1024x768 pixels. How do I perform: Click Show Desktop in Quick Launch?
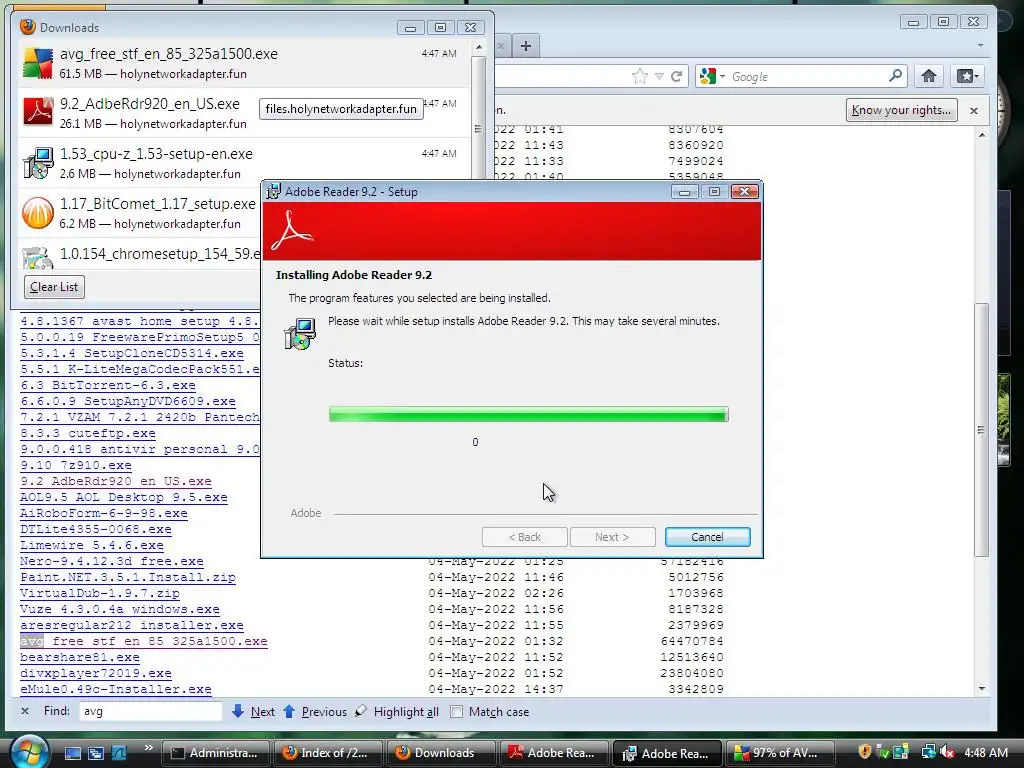[72, 753]
